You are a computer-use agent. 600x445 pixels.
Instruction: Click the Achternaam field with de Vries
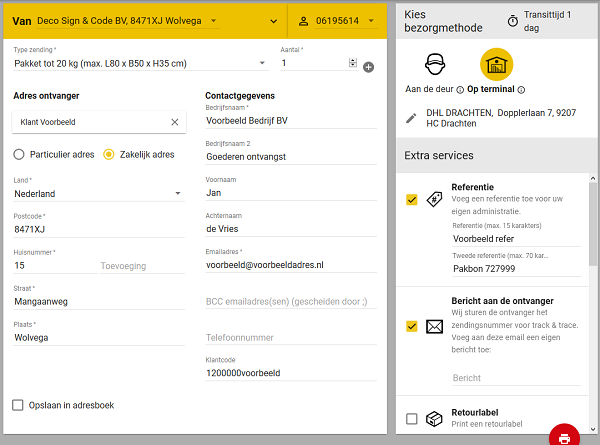point(291,229)
